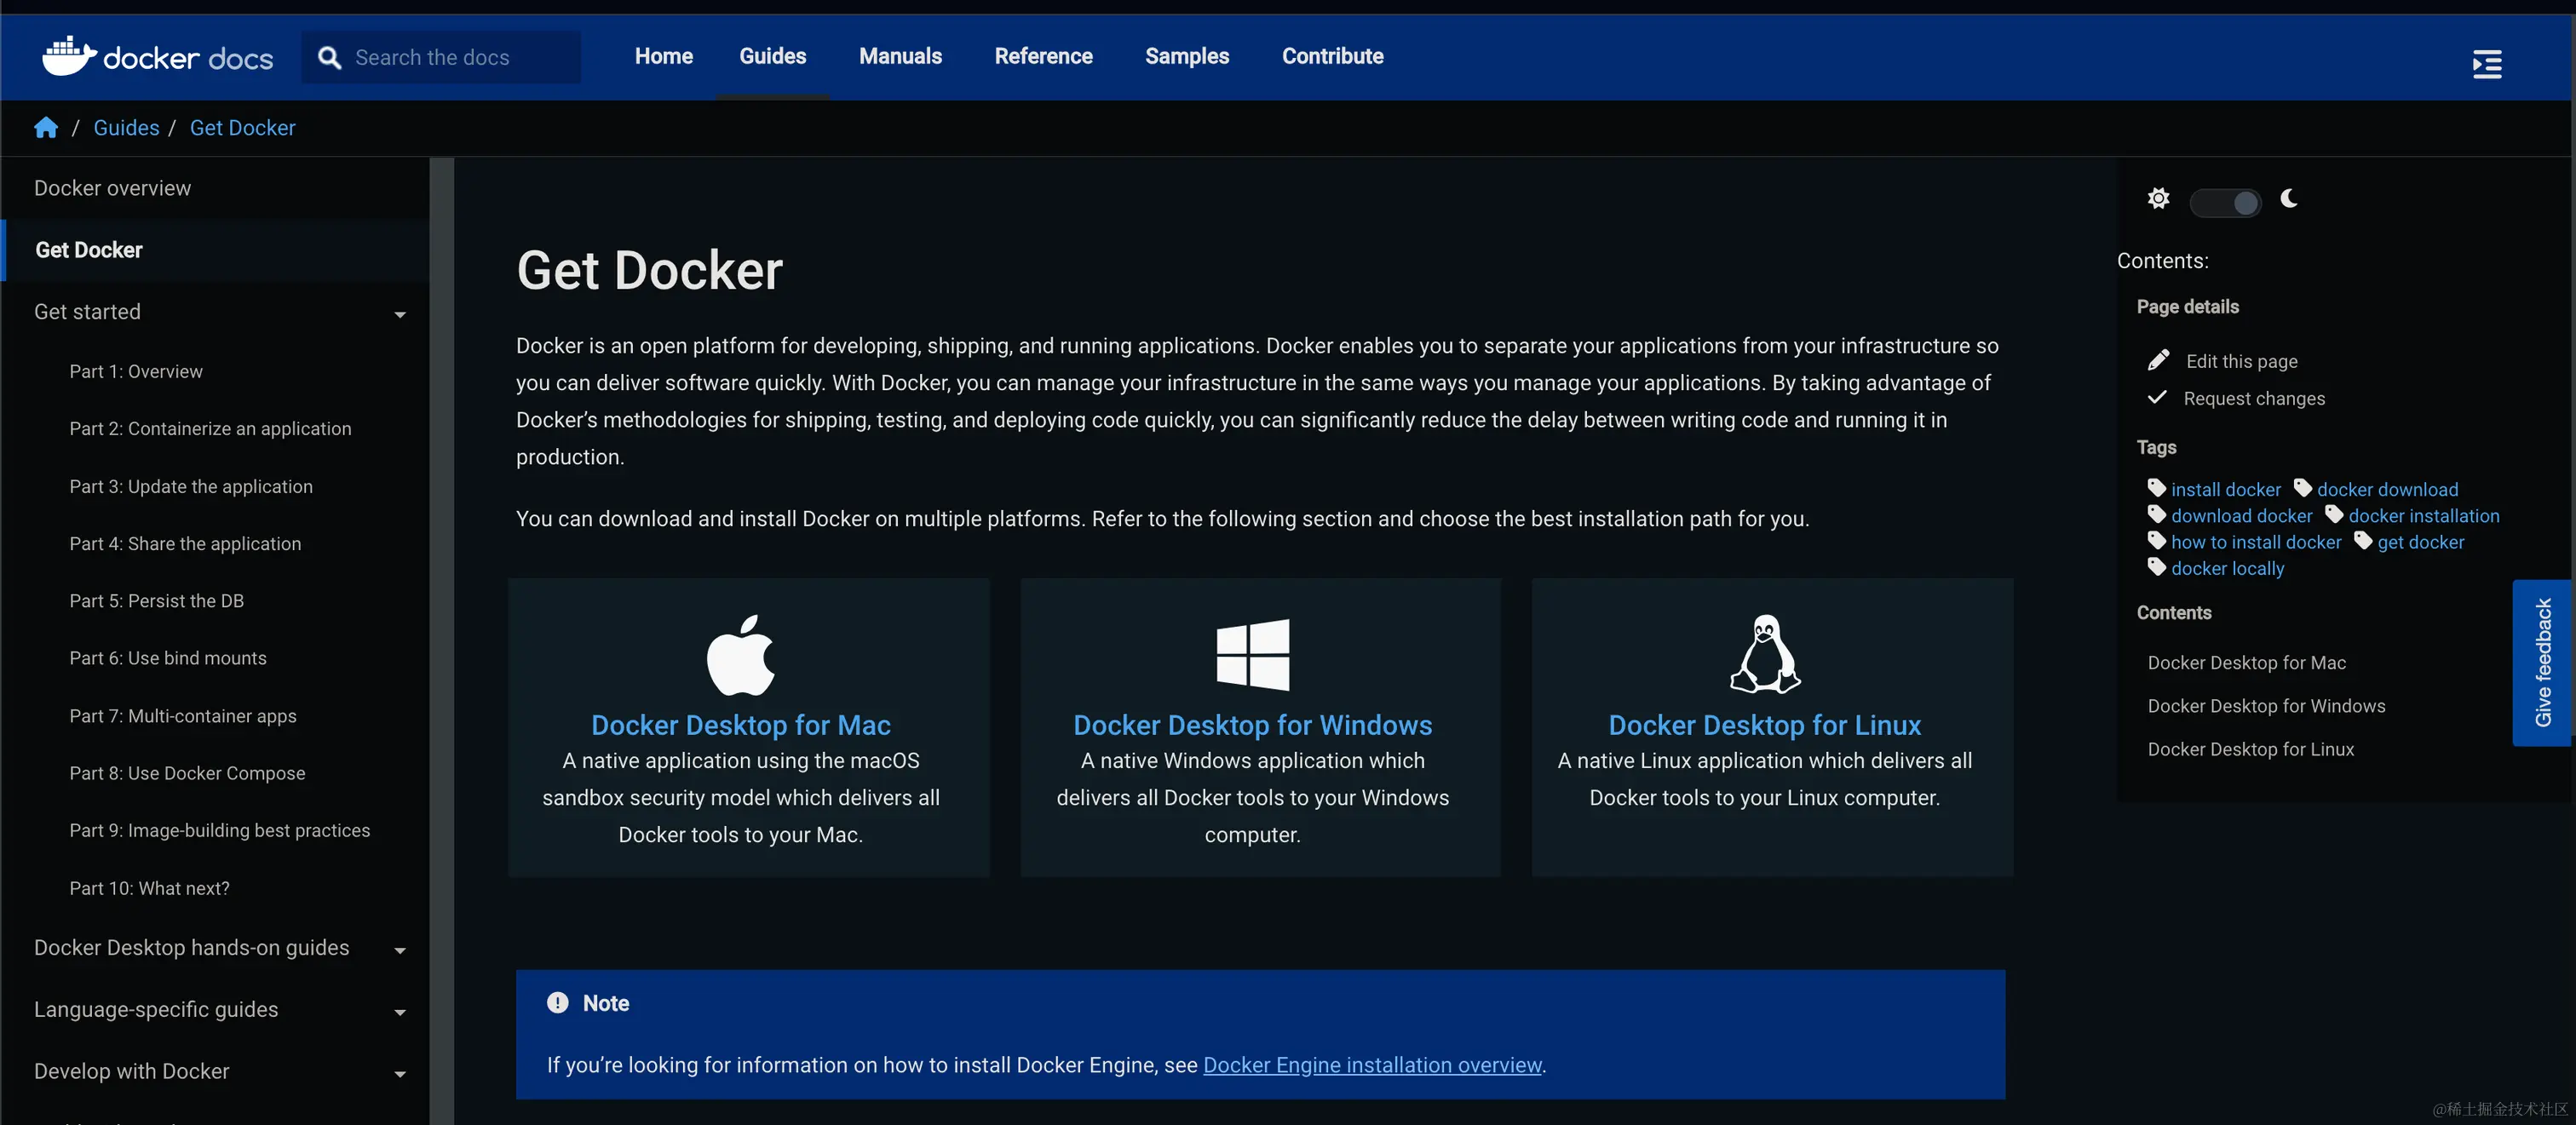The width and height of the screenshot is (2576, 1125).
Task: Click the sun light mode icon
Action: click(2158, 199)
